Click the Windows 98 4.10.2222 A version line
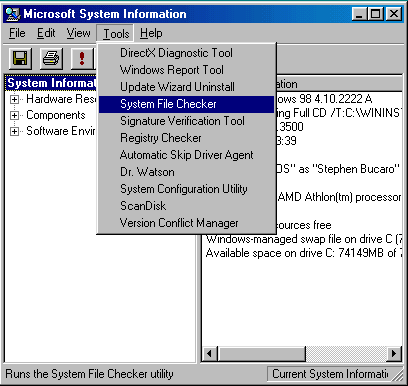The width and height of the screenshot is (408, 386). (x=324, y=99)
